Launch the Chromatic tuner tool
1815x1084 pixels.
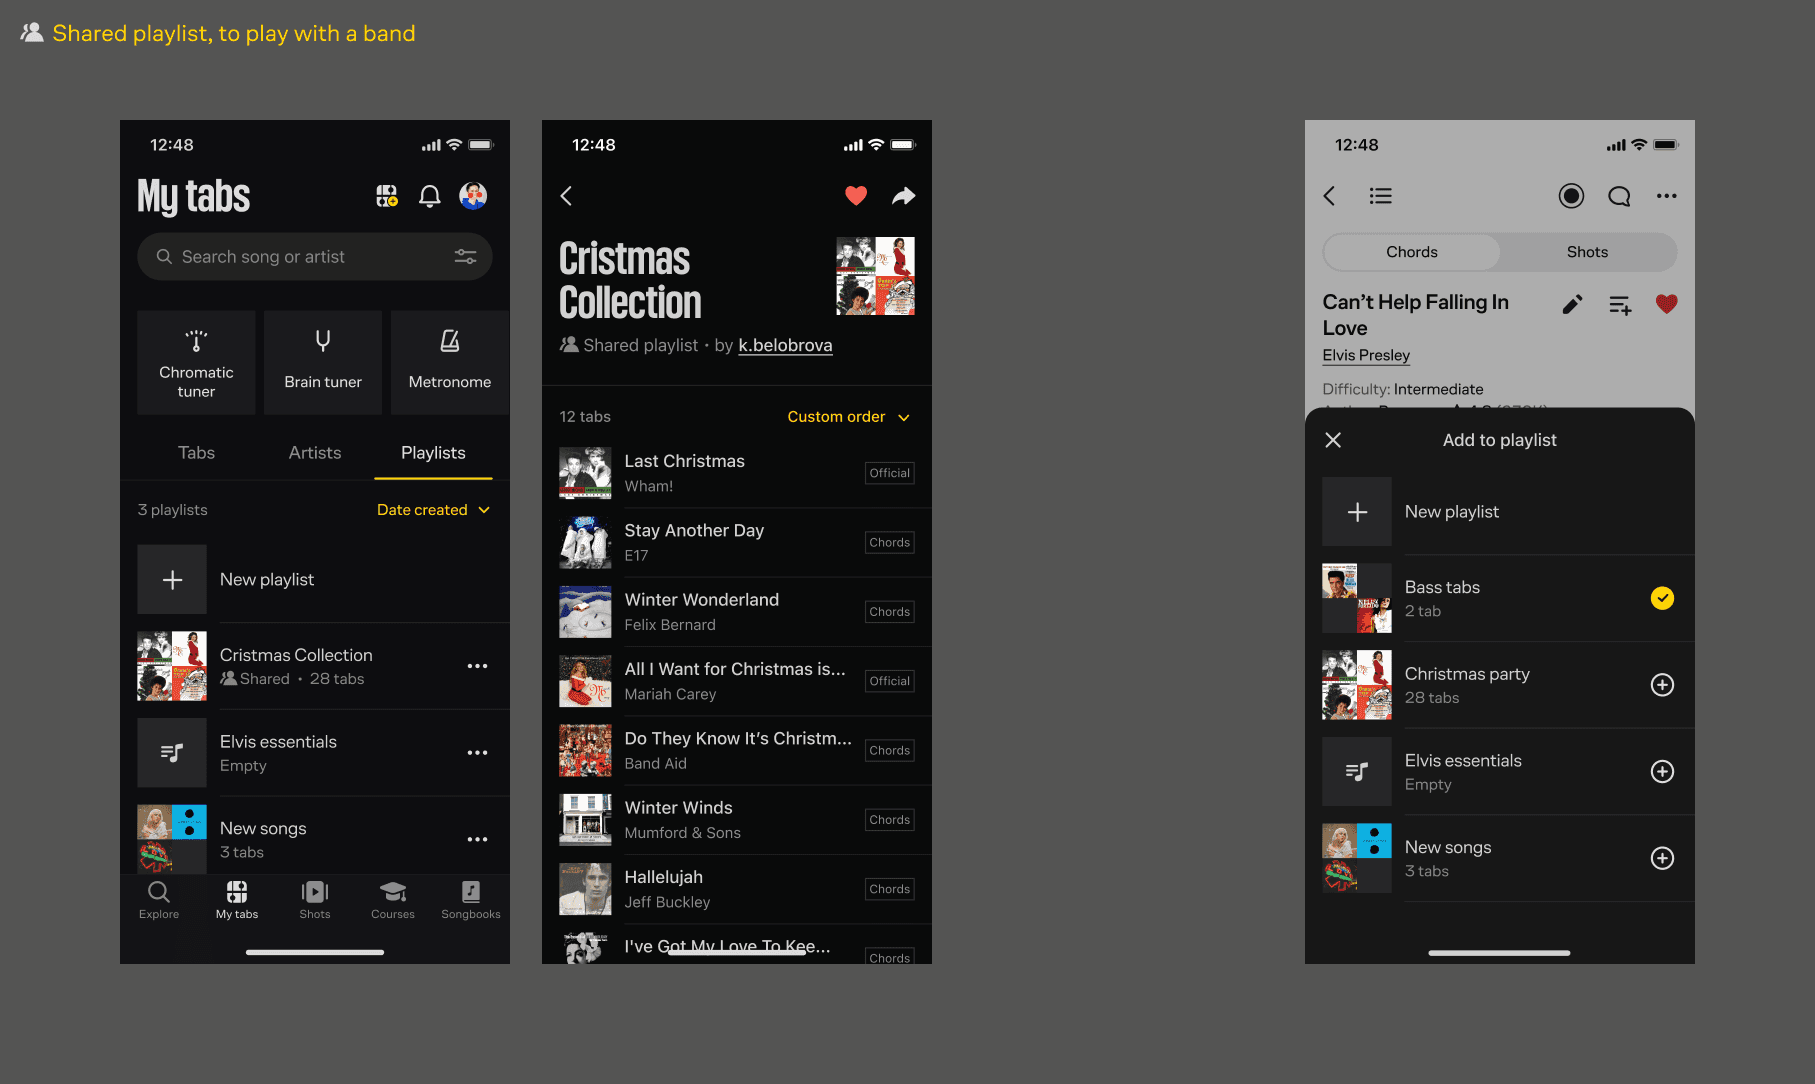[x=196, y=362]
